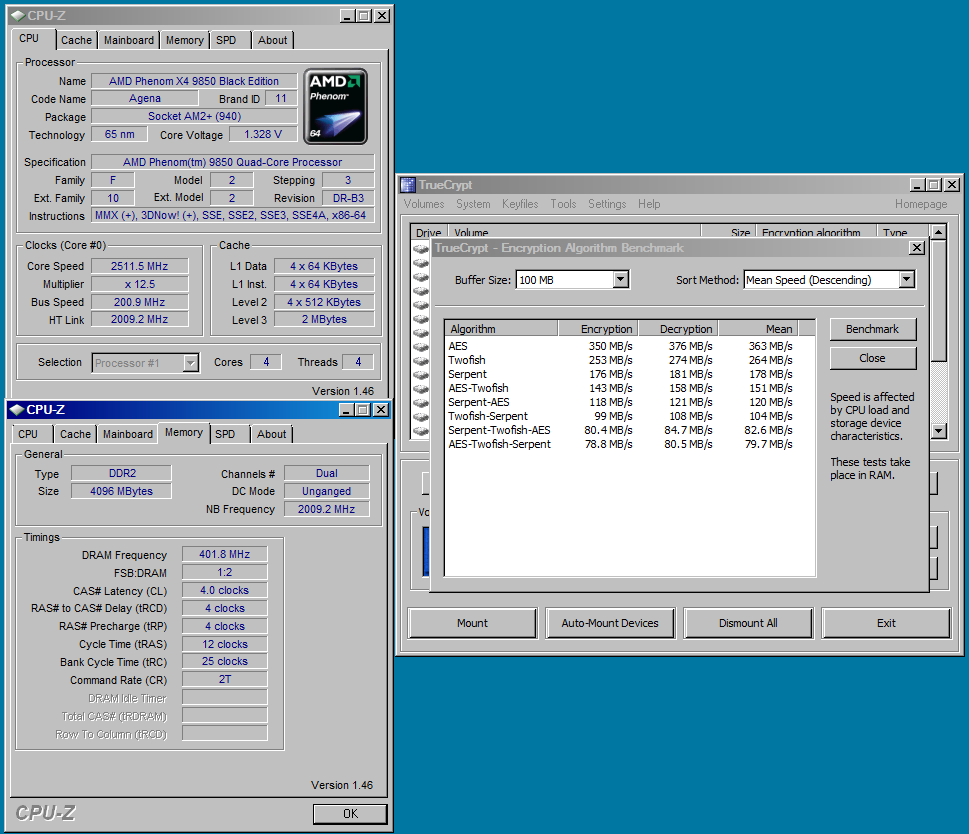Image resolution: width=969 pixels, height=834 pixels.
Task: Open the Buffer Size dropdown
Action: coord(621,280)
